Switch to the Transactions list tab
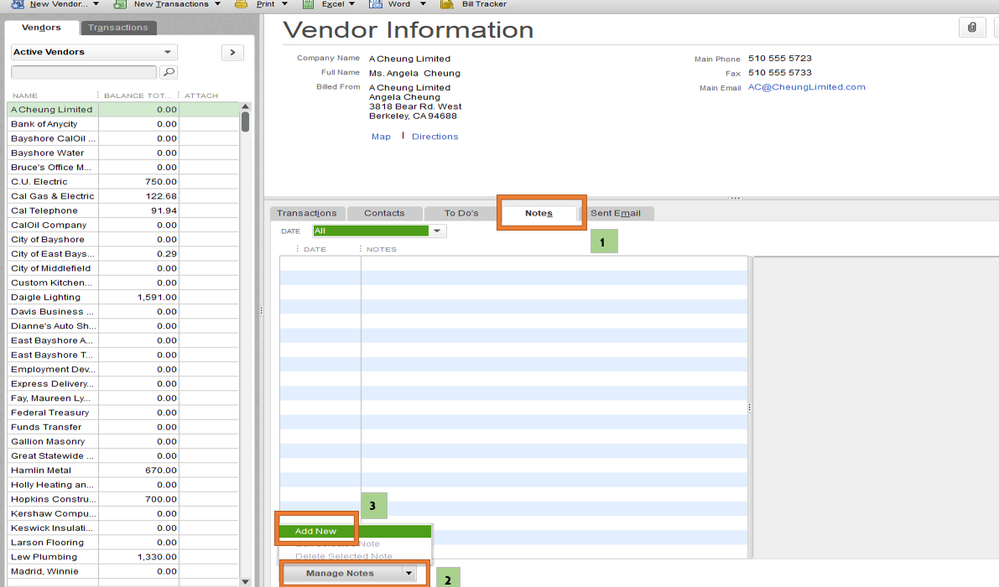 118,27
